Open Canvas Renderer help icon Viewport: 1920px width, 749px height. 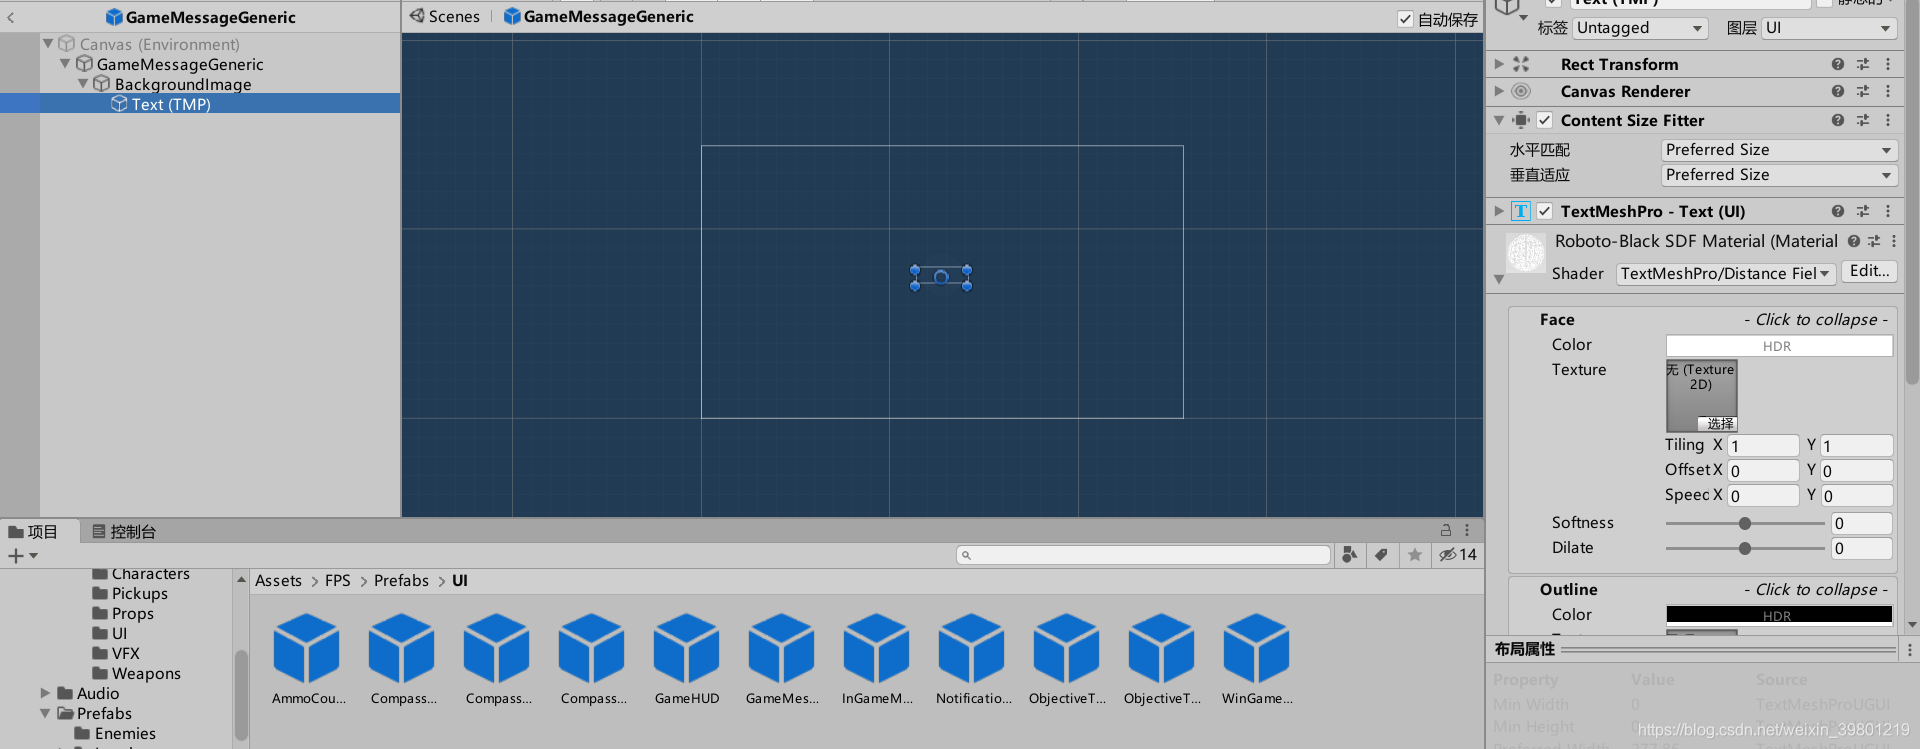pyautogui.click(x=1838, y=91)
